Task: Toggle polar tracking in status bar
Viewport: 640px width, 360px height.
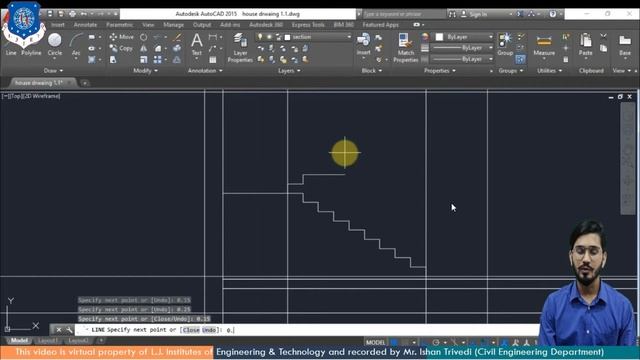Action: click(x=436, y=342)
